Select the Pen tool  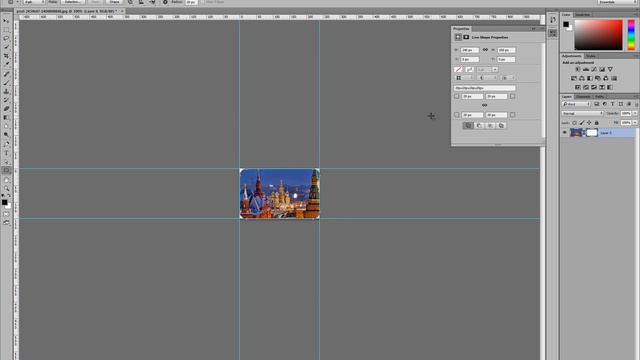[6, 144]
